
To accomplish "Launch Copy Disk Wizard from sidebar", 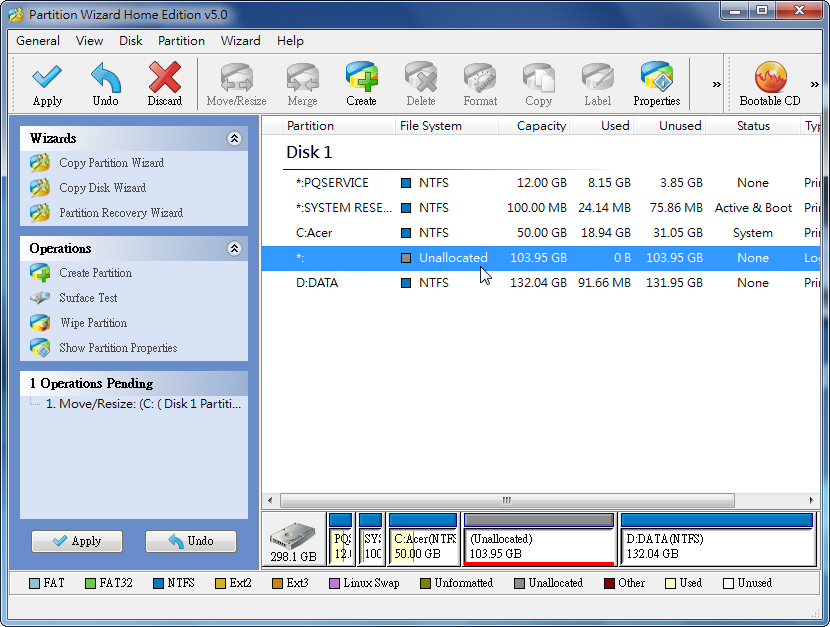I will [x=102, y=188].
